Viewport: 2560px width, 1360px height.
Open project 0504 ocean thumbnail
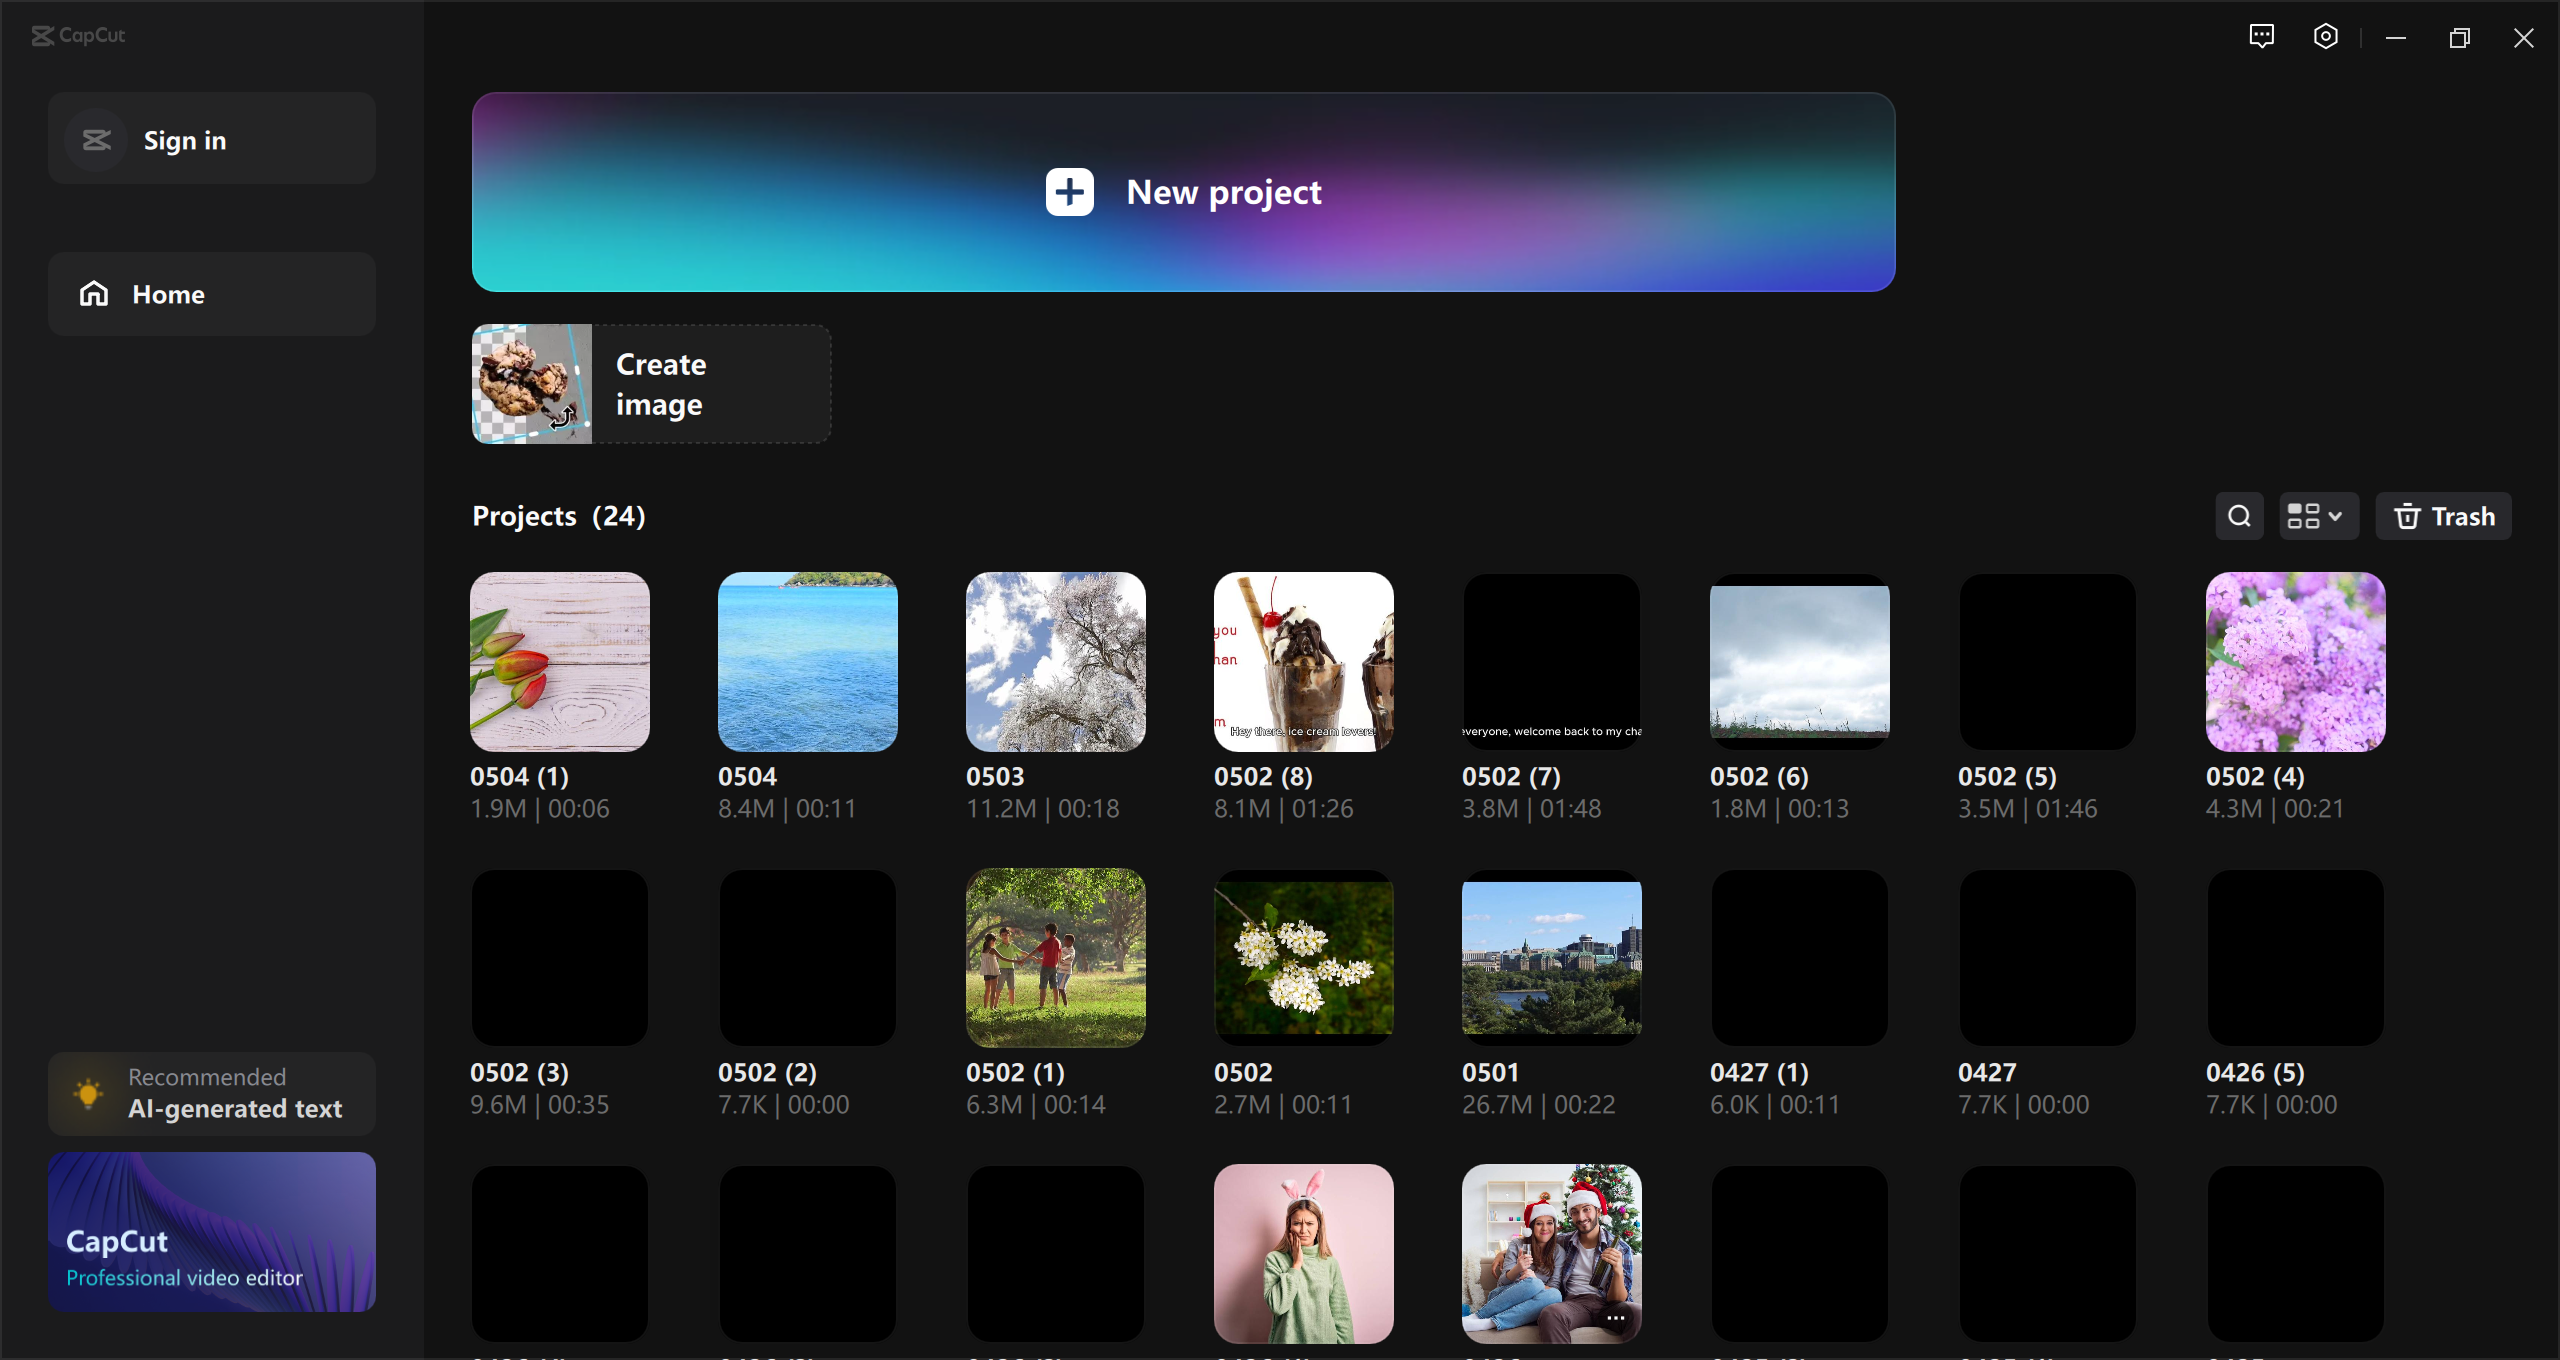[x=808, y=661]
